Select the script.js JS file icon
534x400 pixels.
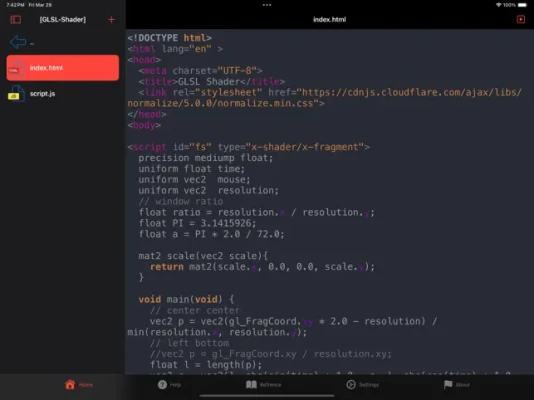point(16,94)
